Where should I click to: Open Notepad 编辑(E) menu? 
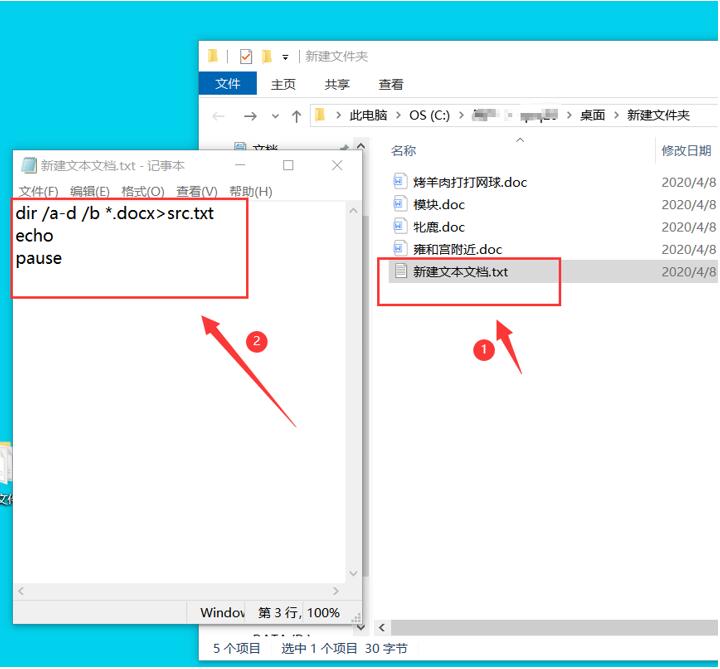90,191
